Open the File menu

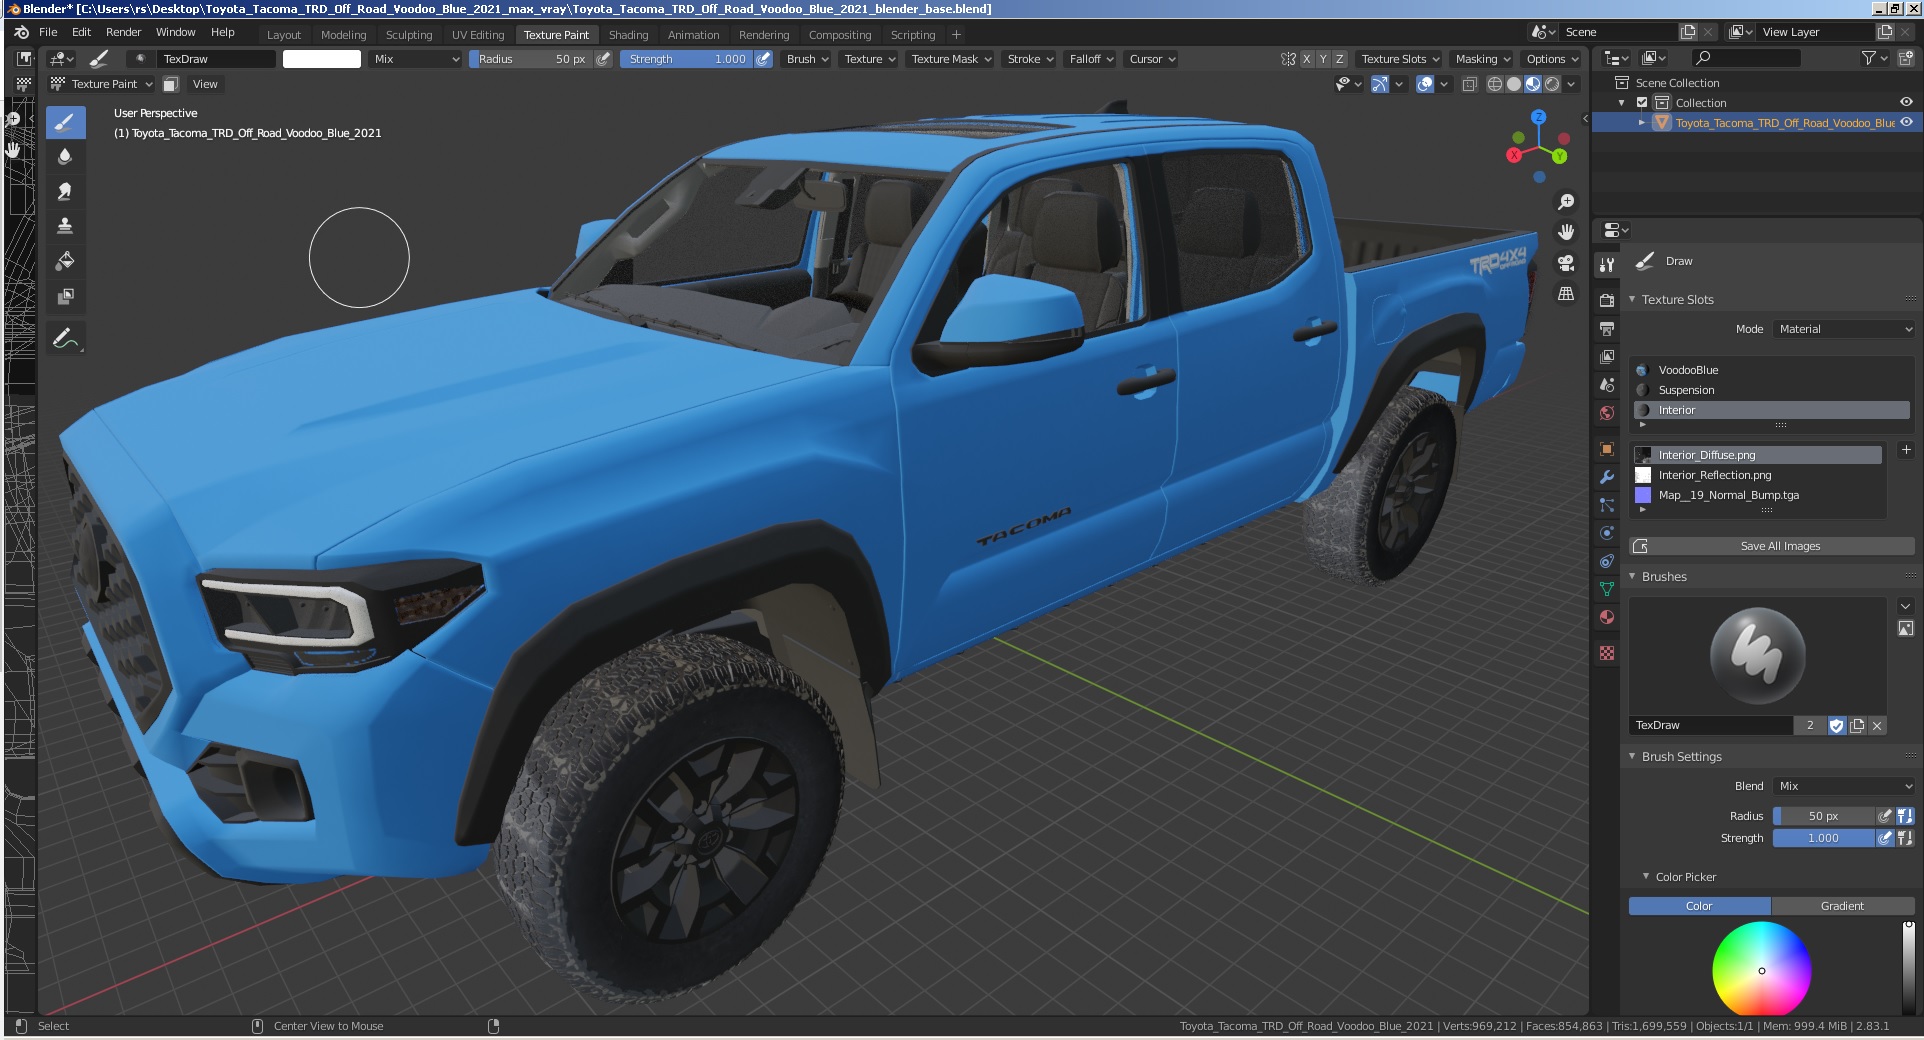[x=48, y=32]
